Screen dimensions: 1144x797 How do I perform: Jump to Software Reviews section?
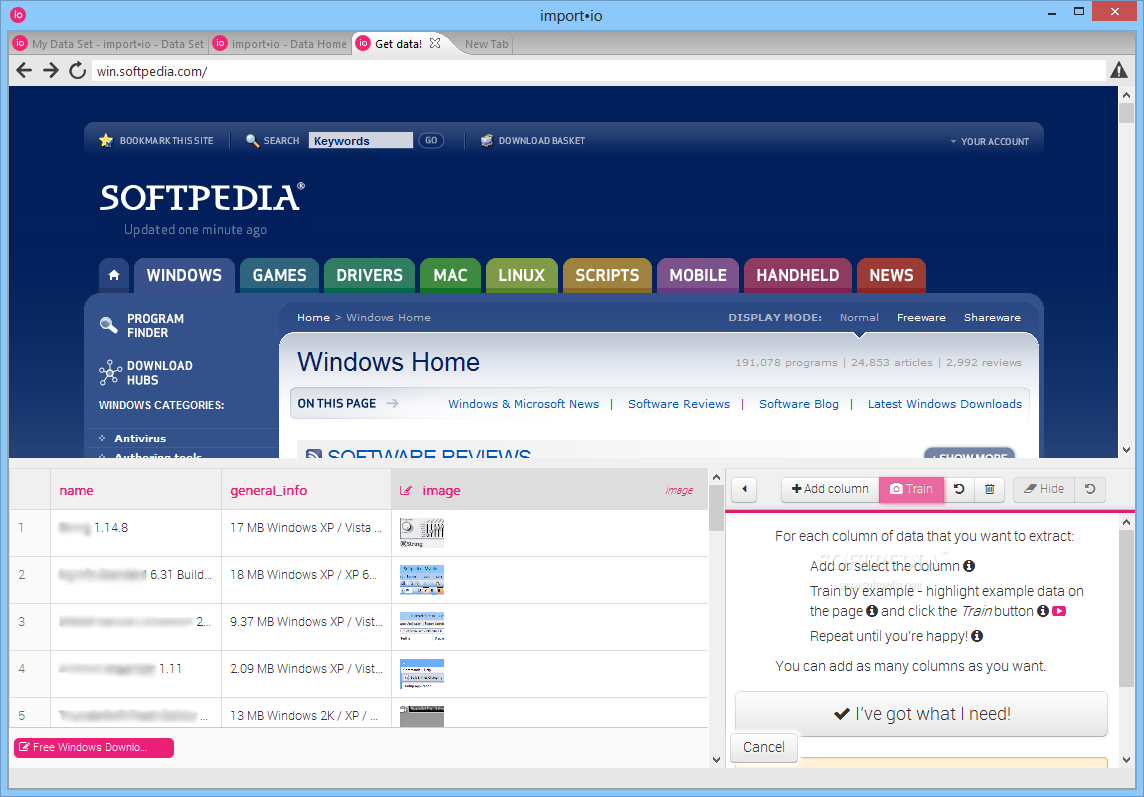coord(679,404)
